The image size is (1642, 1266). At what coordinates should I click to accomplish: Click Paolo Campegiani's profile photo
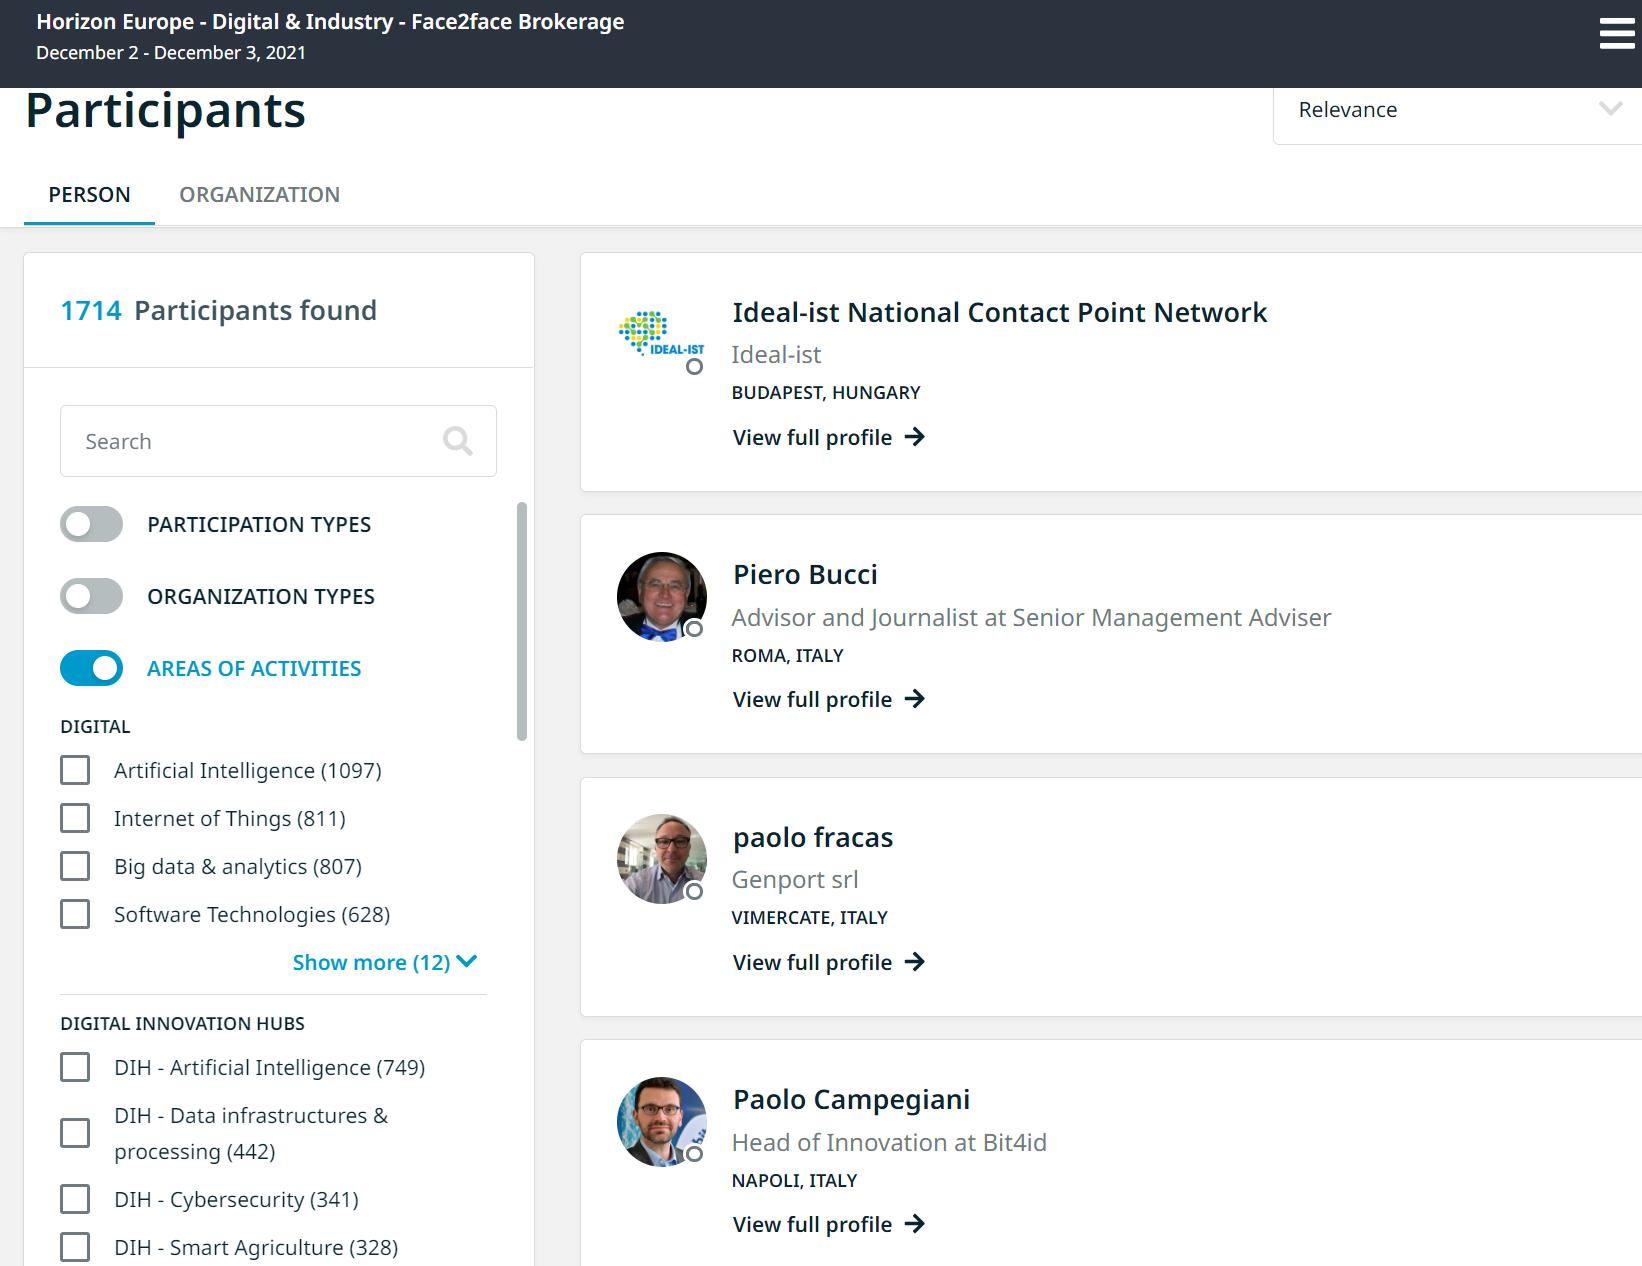pyautogui.click(x=662, y=1122)
